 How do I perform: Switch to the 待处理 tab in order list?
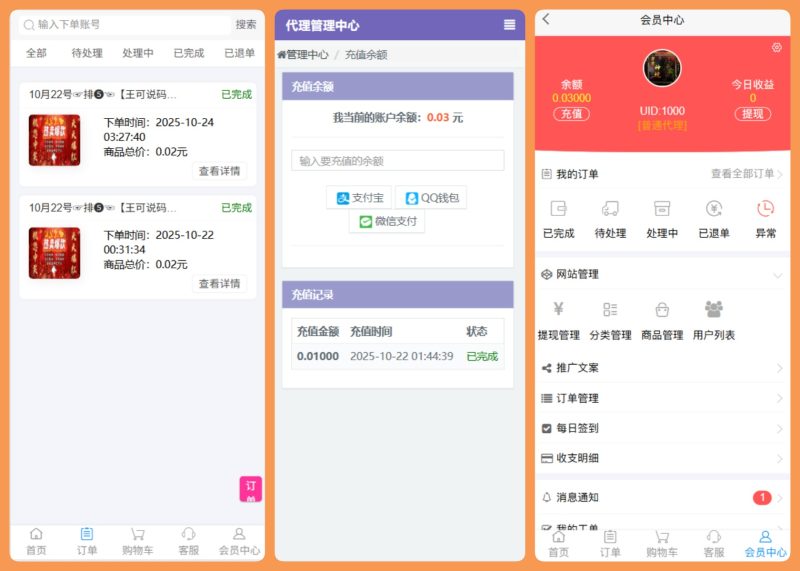point(87,53)
